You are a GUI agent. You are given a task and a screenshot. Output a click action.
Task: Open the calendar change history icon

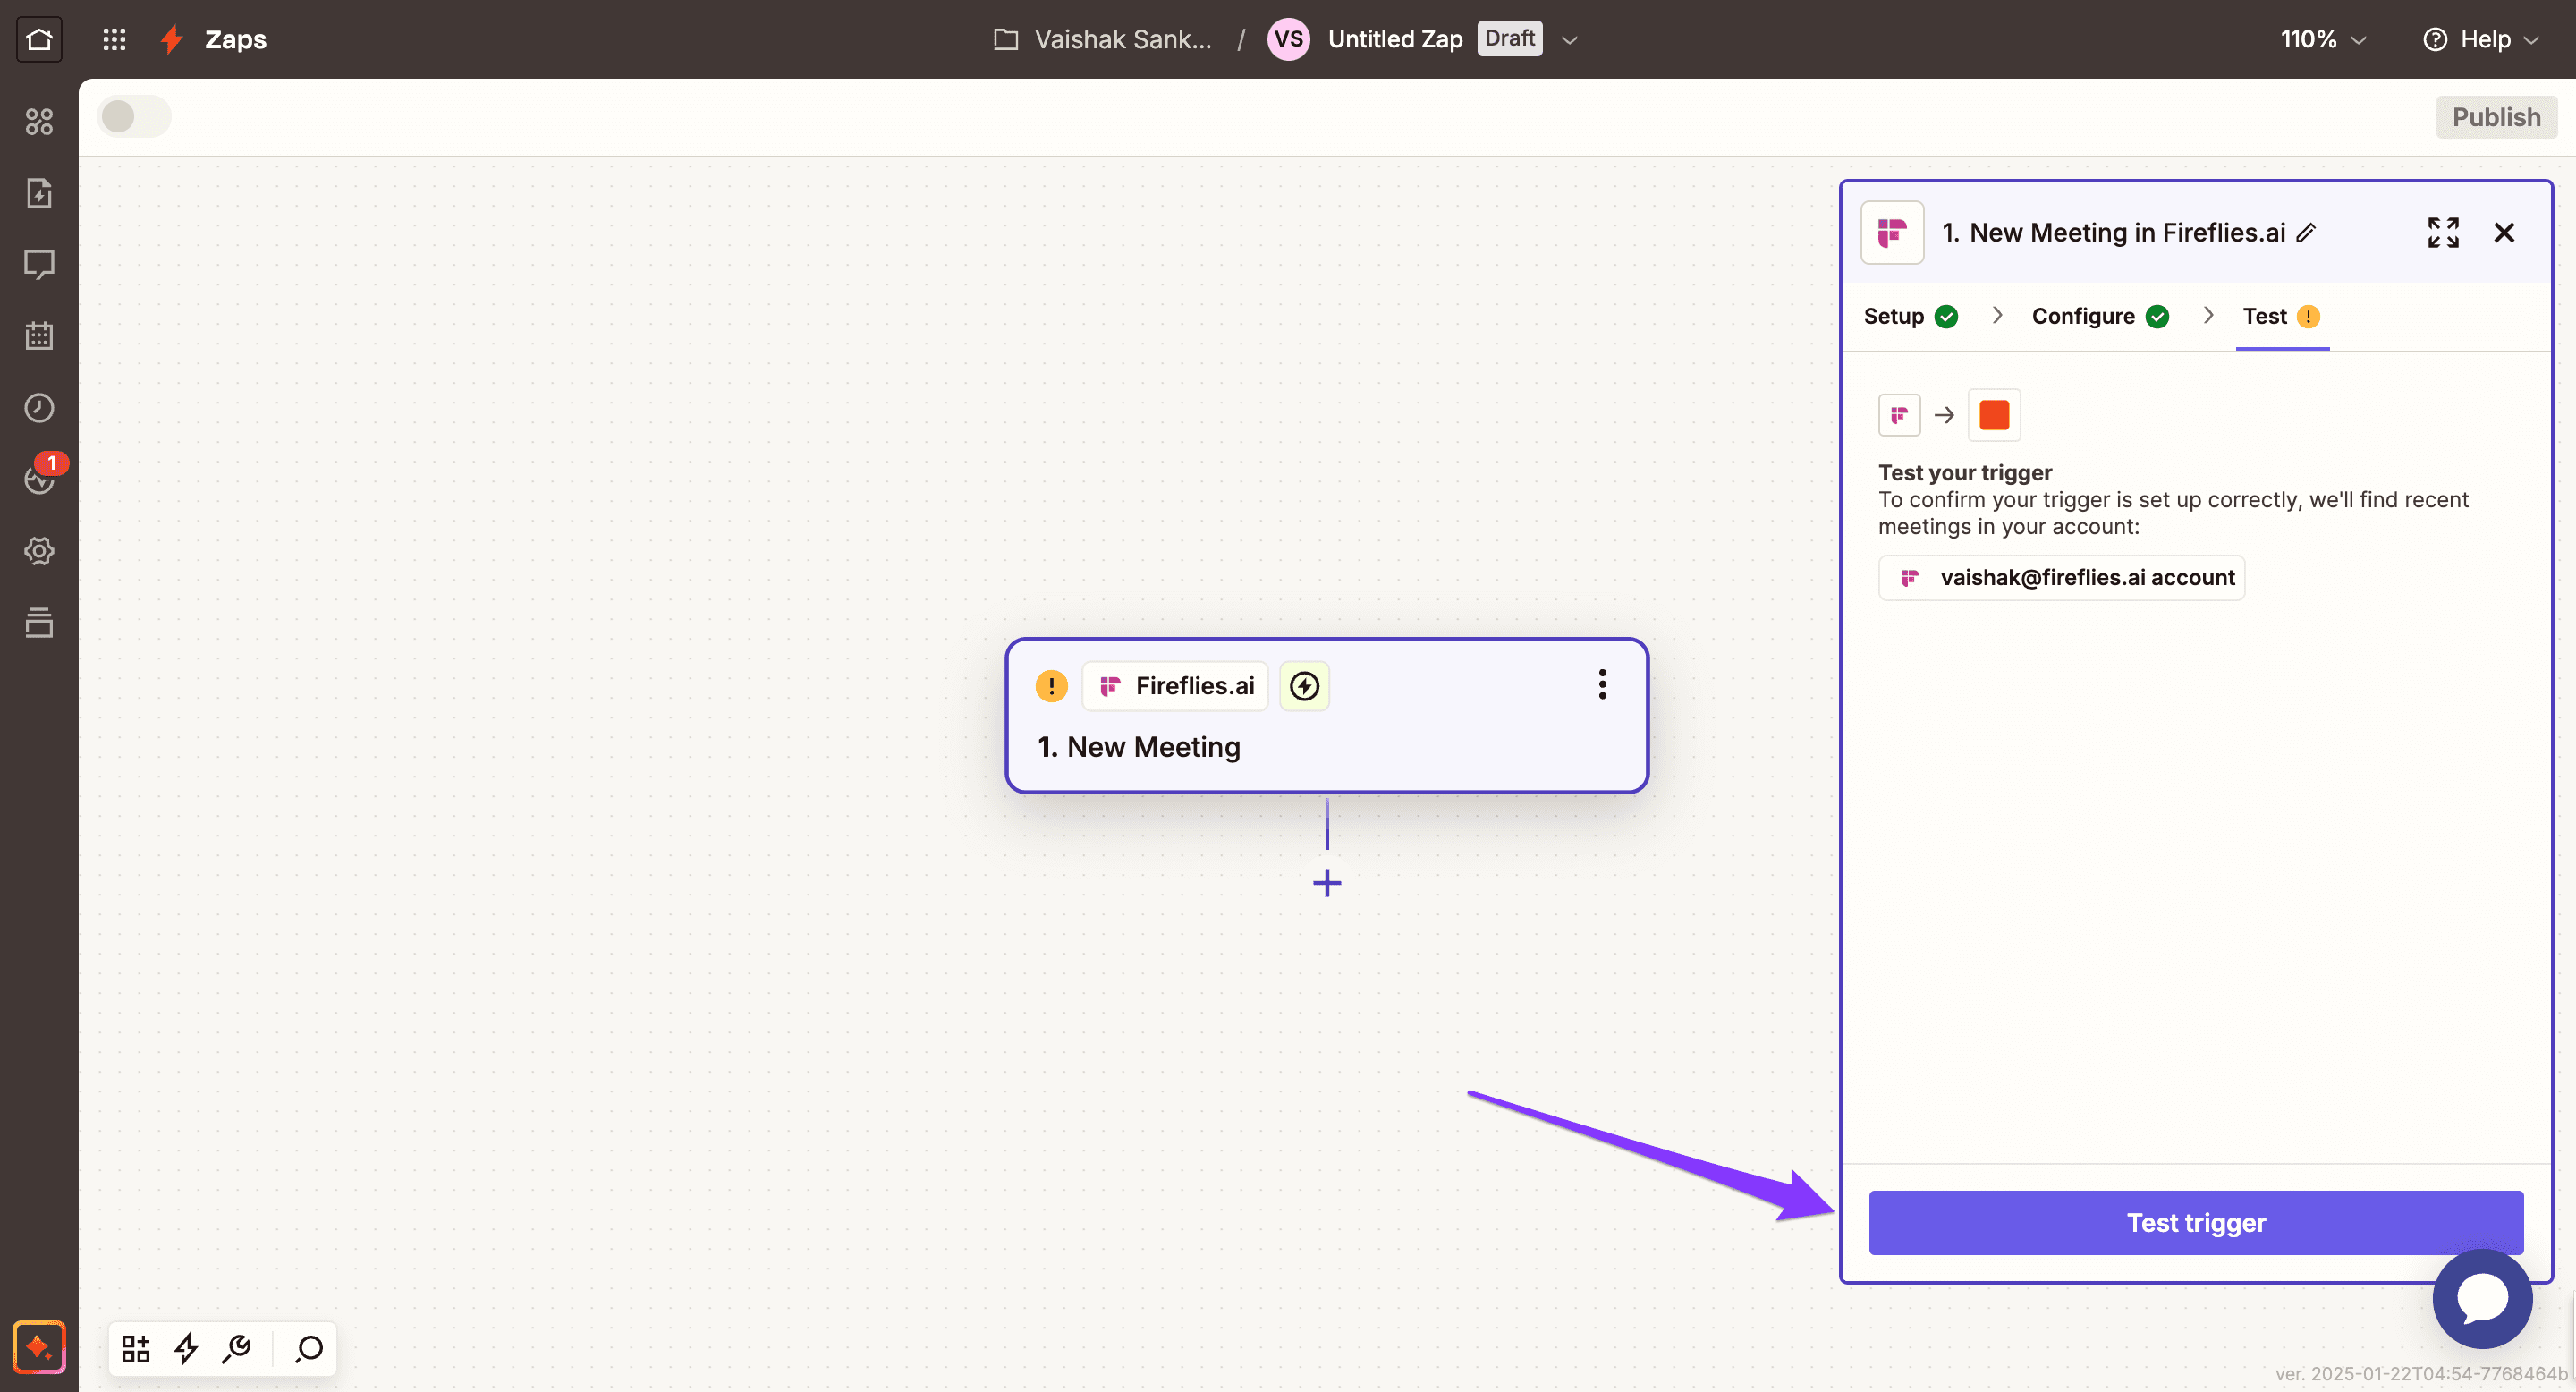tap(39, 336)
